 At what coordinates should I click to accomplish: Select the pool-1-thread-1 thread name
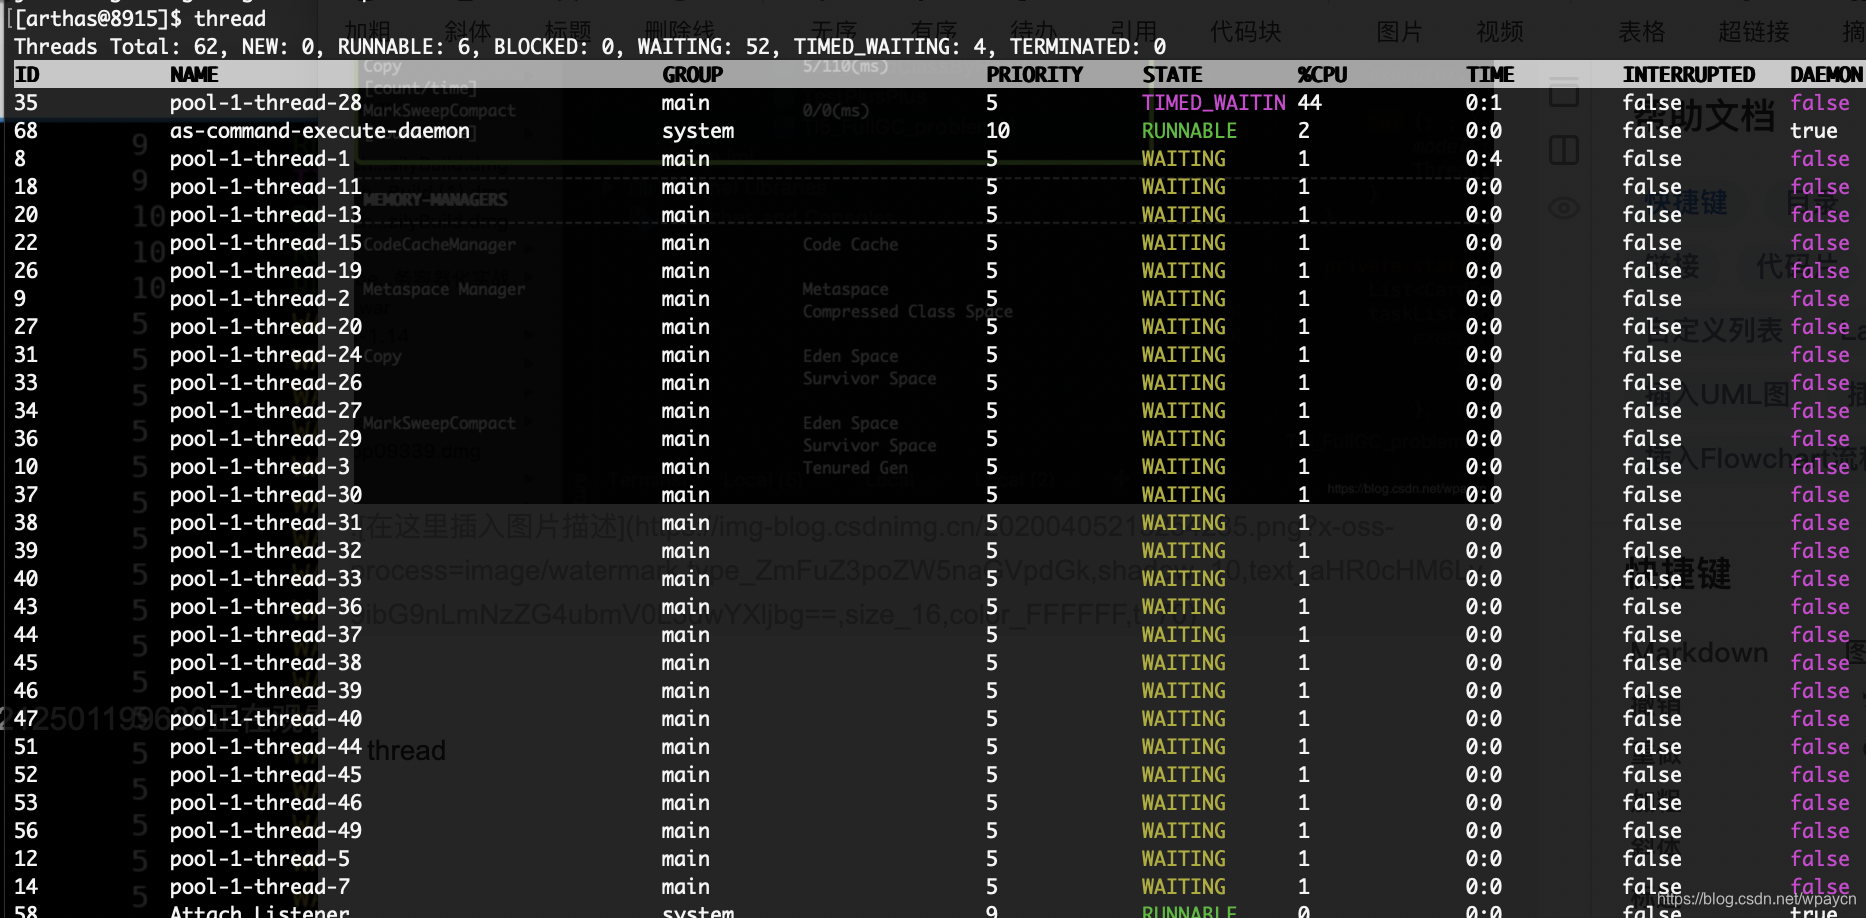point(260,159)
